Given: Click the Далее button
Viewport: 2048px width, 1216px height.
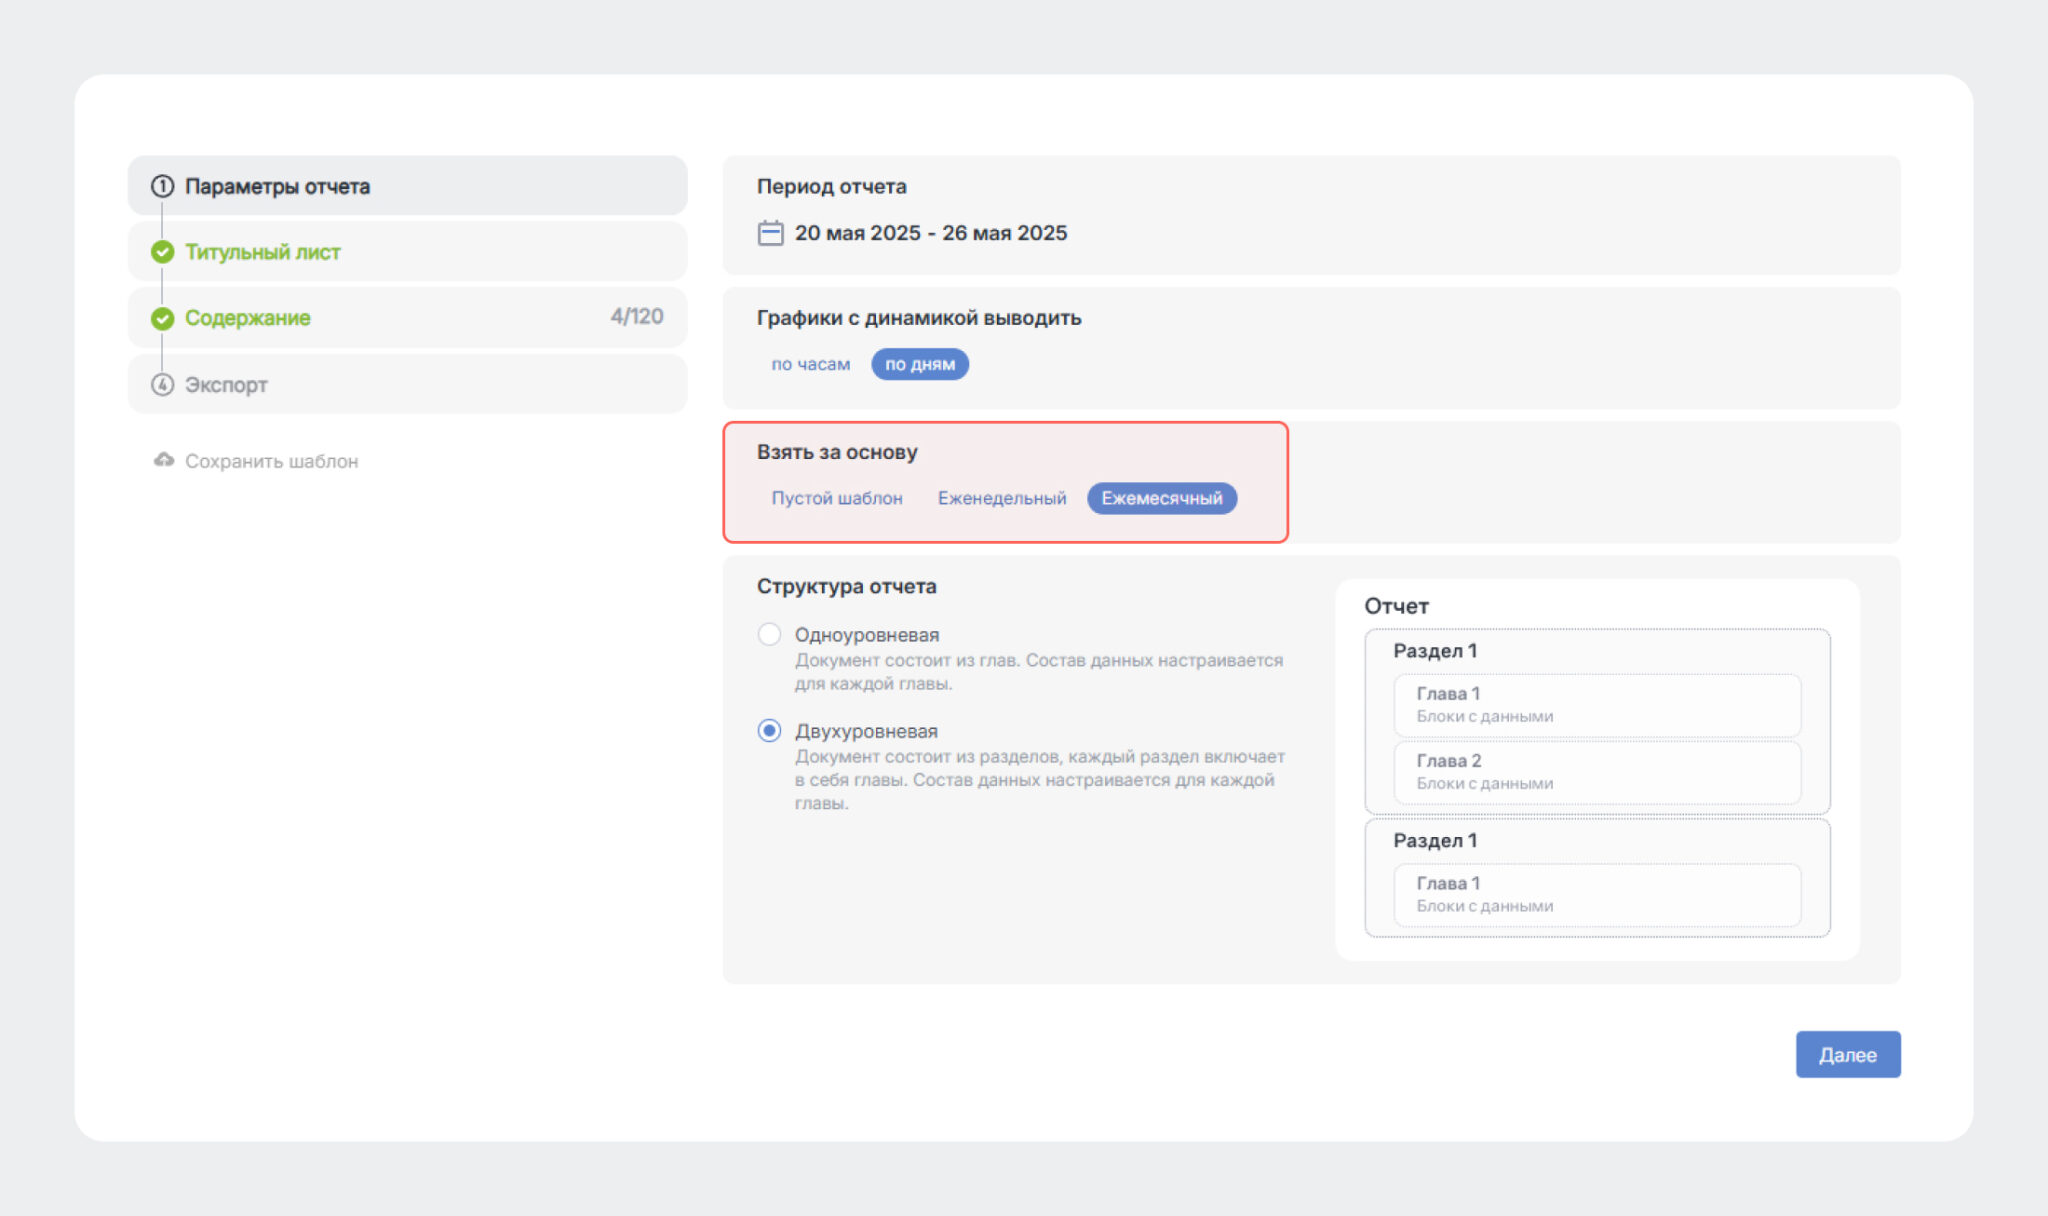Looking at the screenshot, I should [x=1848, y=1054].
